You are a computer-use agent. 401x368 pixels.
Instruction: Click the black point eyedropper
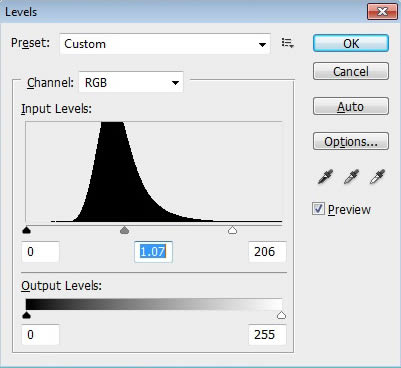coord(325,177)
